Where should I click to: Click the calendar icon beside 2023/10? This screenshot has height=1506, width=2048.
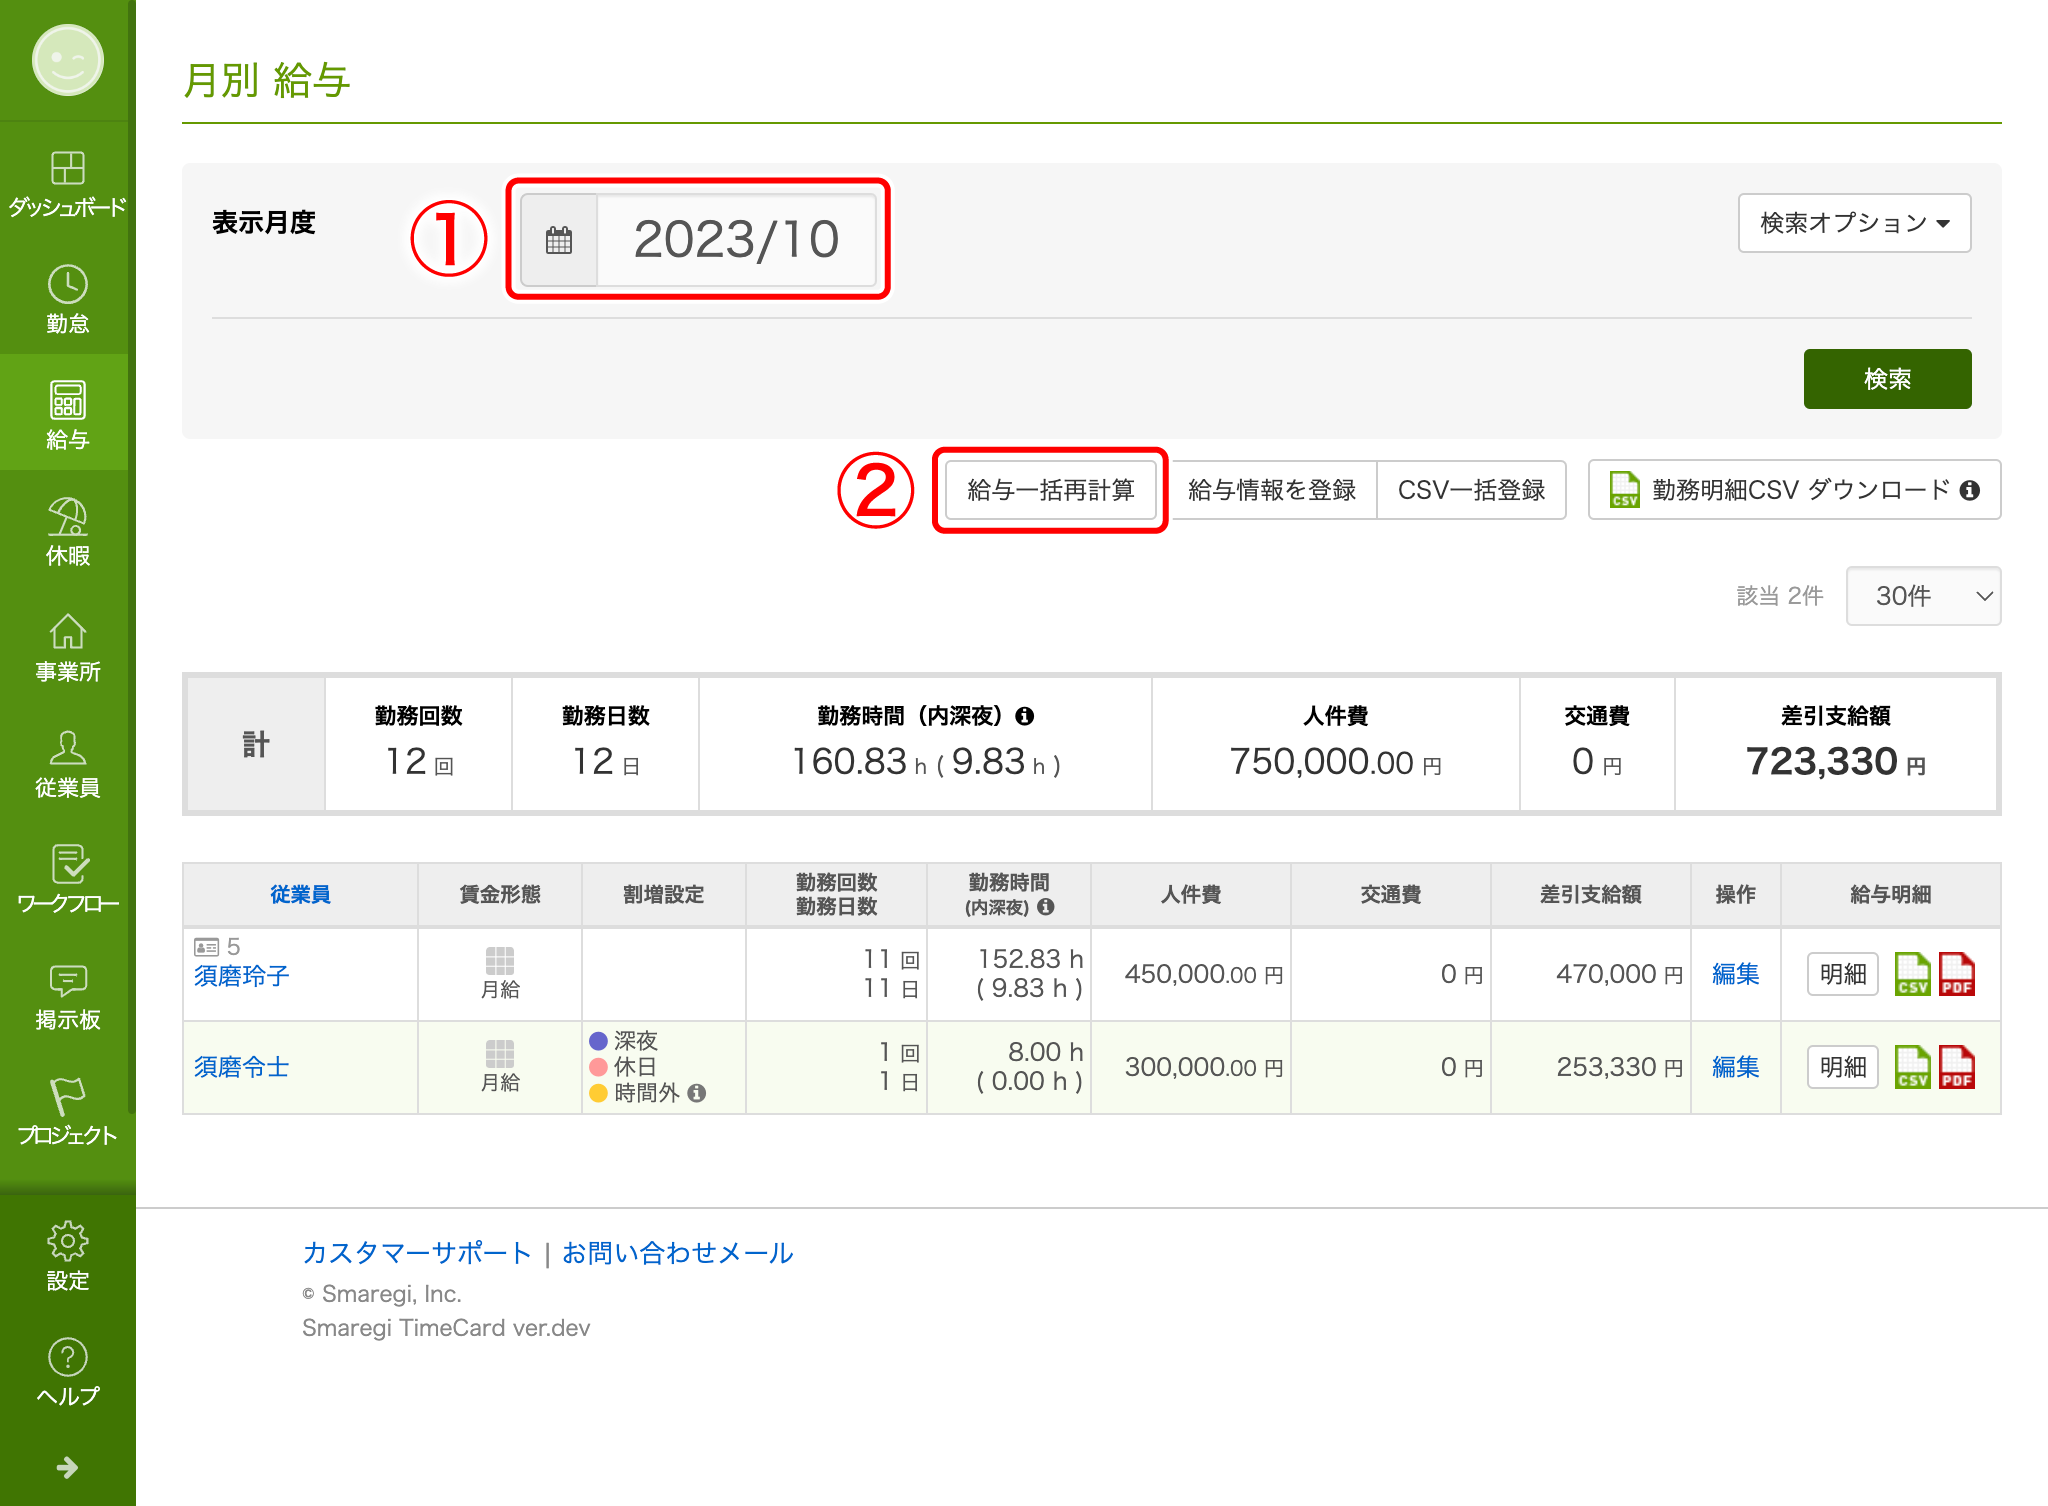click(559, 240)
